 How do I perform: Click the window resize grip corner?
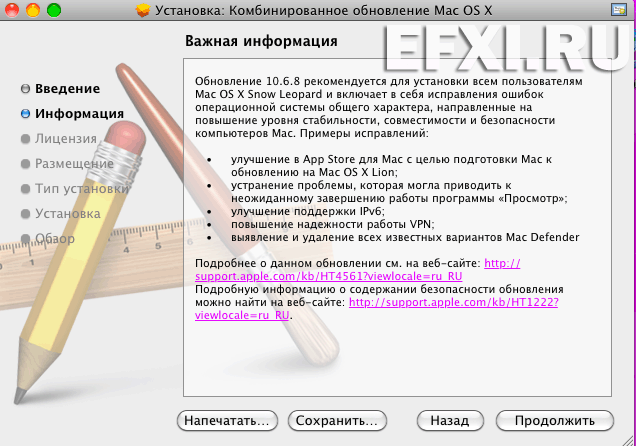(x=629, y=440)
